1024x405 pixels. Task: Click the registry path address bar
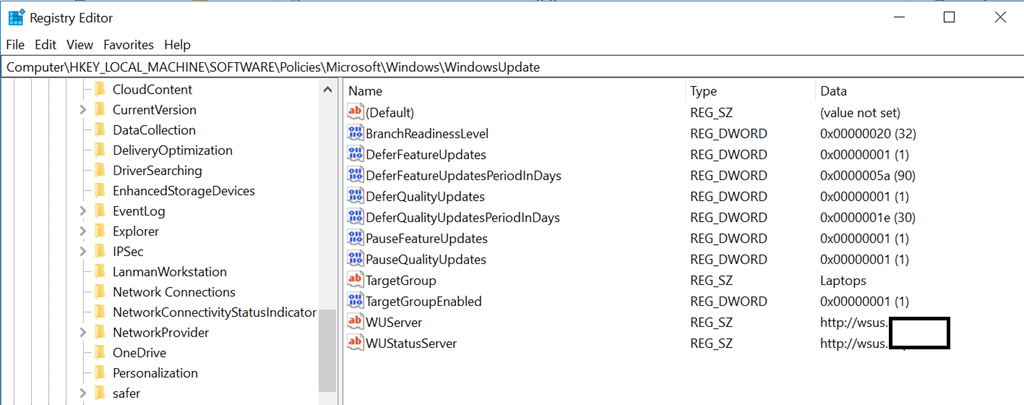pyautogui.click(x=512, y=67)
